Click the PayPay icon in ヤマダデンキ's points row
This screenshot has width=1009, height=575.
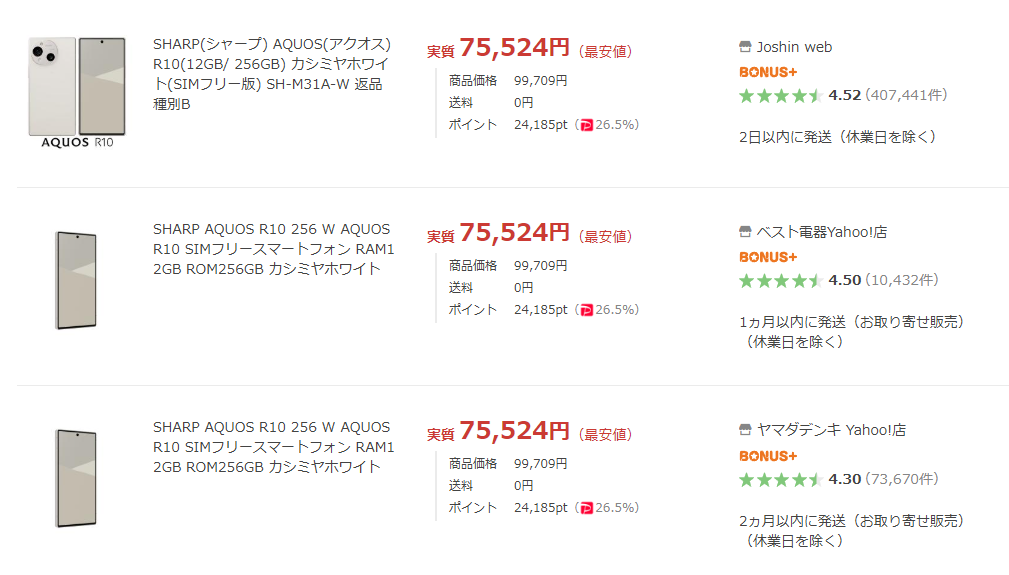pos(586,508)
